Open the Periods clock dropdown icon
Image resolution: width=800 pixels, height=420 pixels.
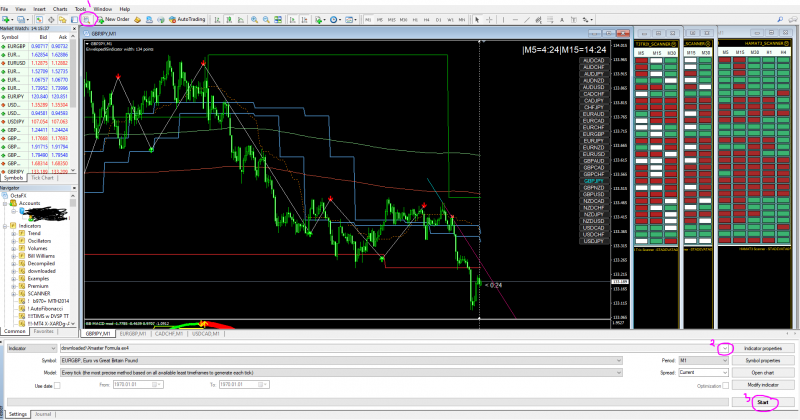(335, 19)
